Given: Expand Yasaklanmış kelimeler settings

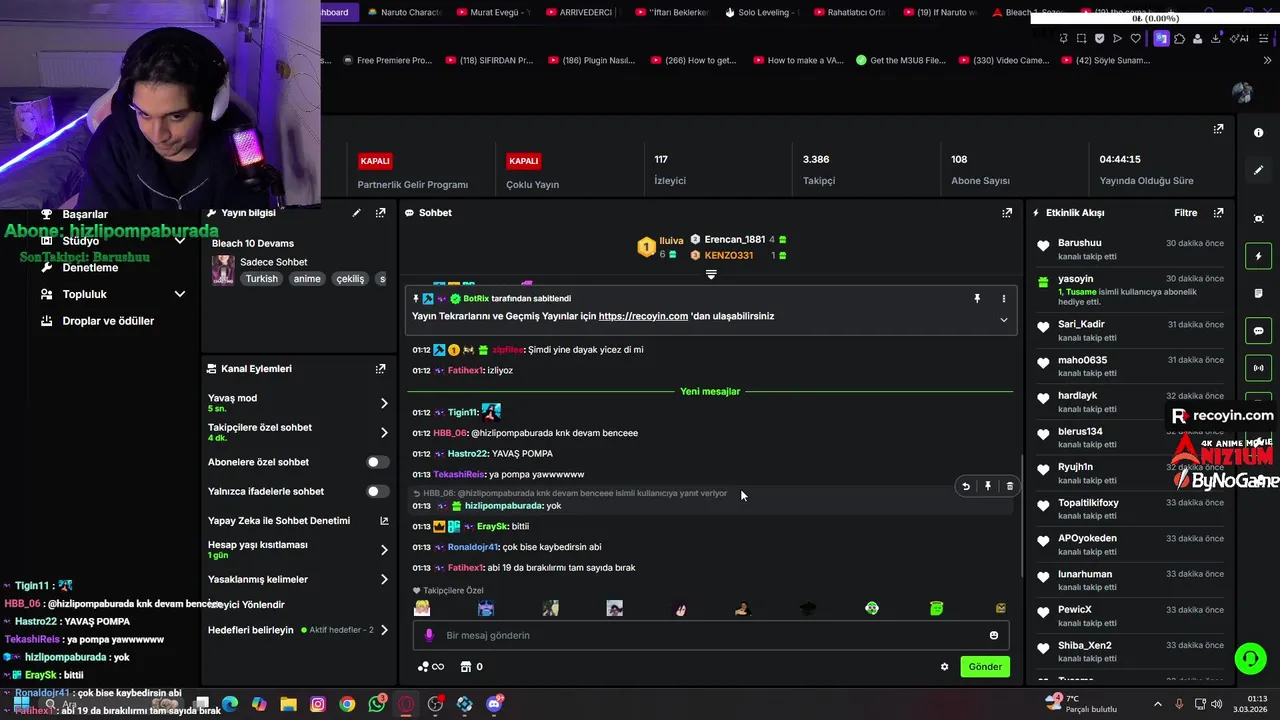Looking at the screenshot, I should point(384,579).
